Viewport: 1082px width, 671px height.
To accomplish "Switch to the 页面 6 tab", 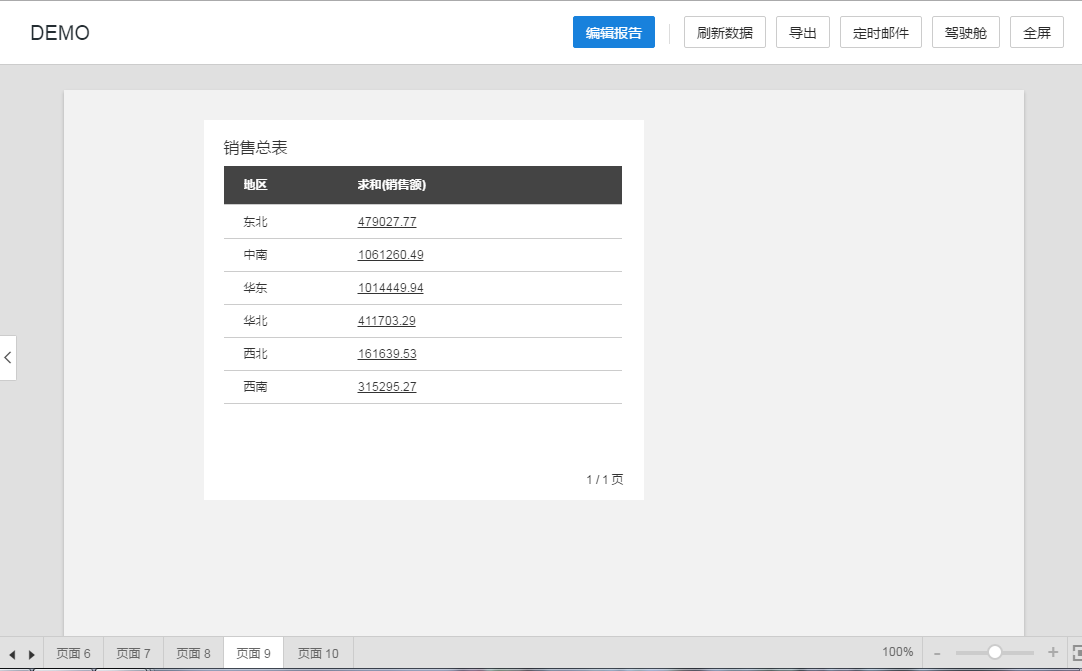I will coord(73,654).
